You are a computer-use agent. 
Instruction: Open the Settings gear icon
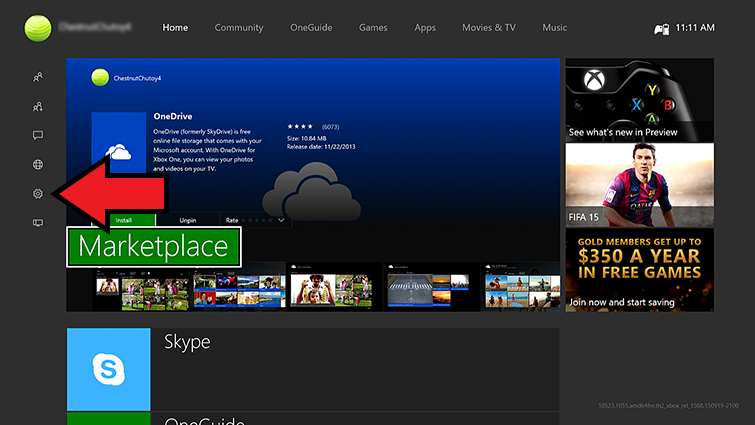coord(38,193)
